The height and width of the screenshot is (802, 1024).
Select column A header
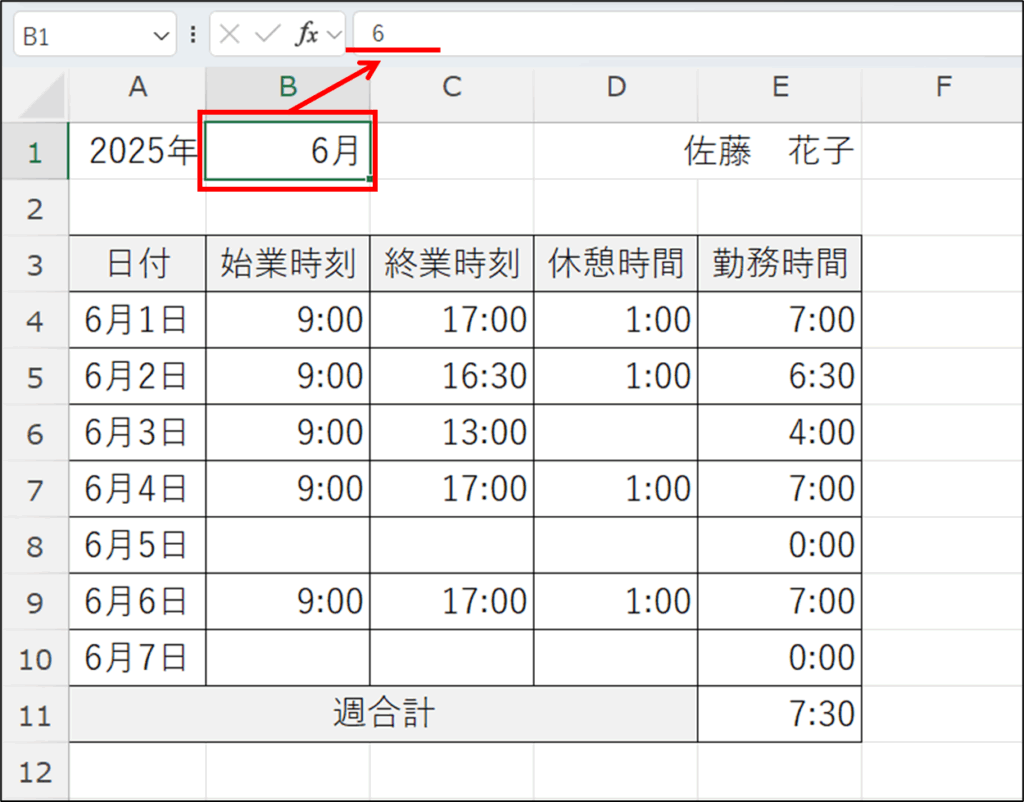(x=137, y=88)
